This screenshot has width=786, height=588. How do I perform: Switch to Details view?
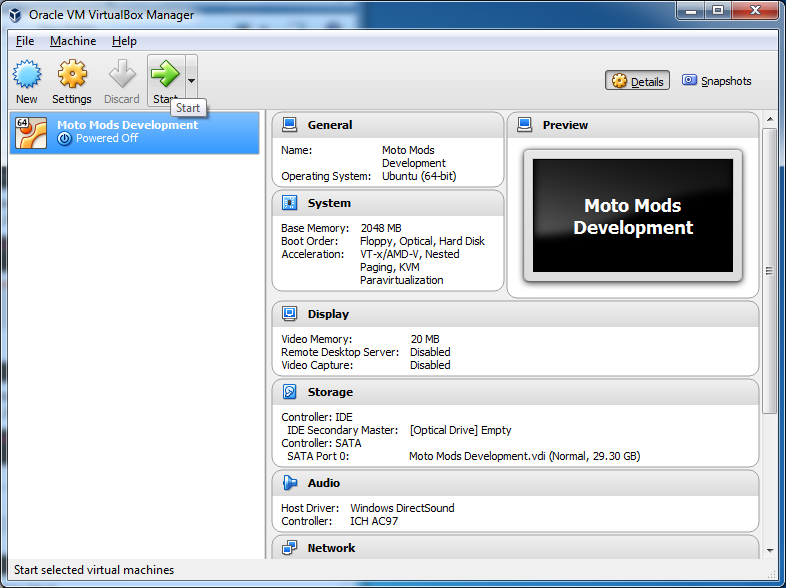(x=637, y=81)
